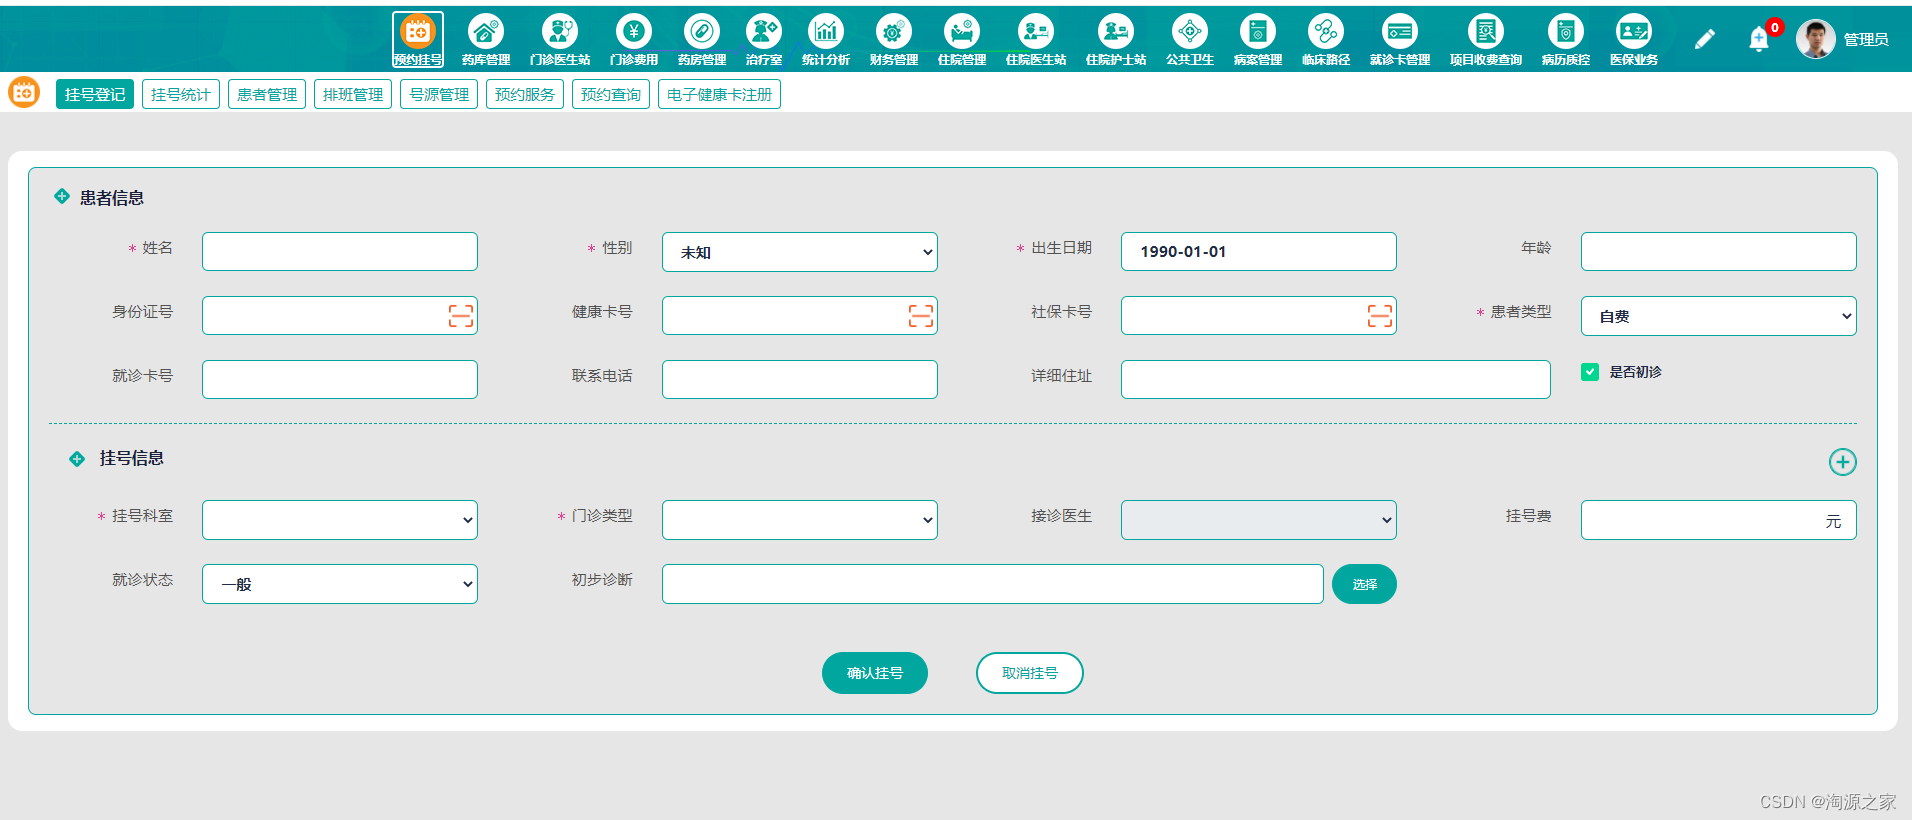Image resolution: width=1912 pixels, height=820 pixels.
Task: Open the 病历质控 module
Action: (x=1566, y=40)
